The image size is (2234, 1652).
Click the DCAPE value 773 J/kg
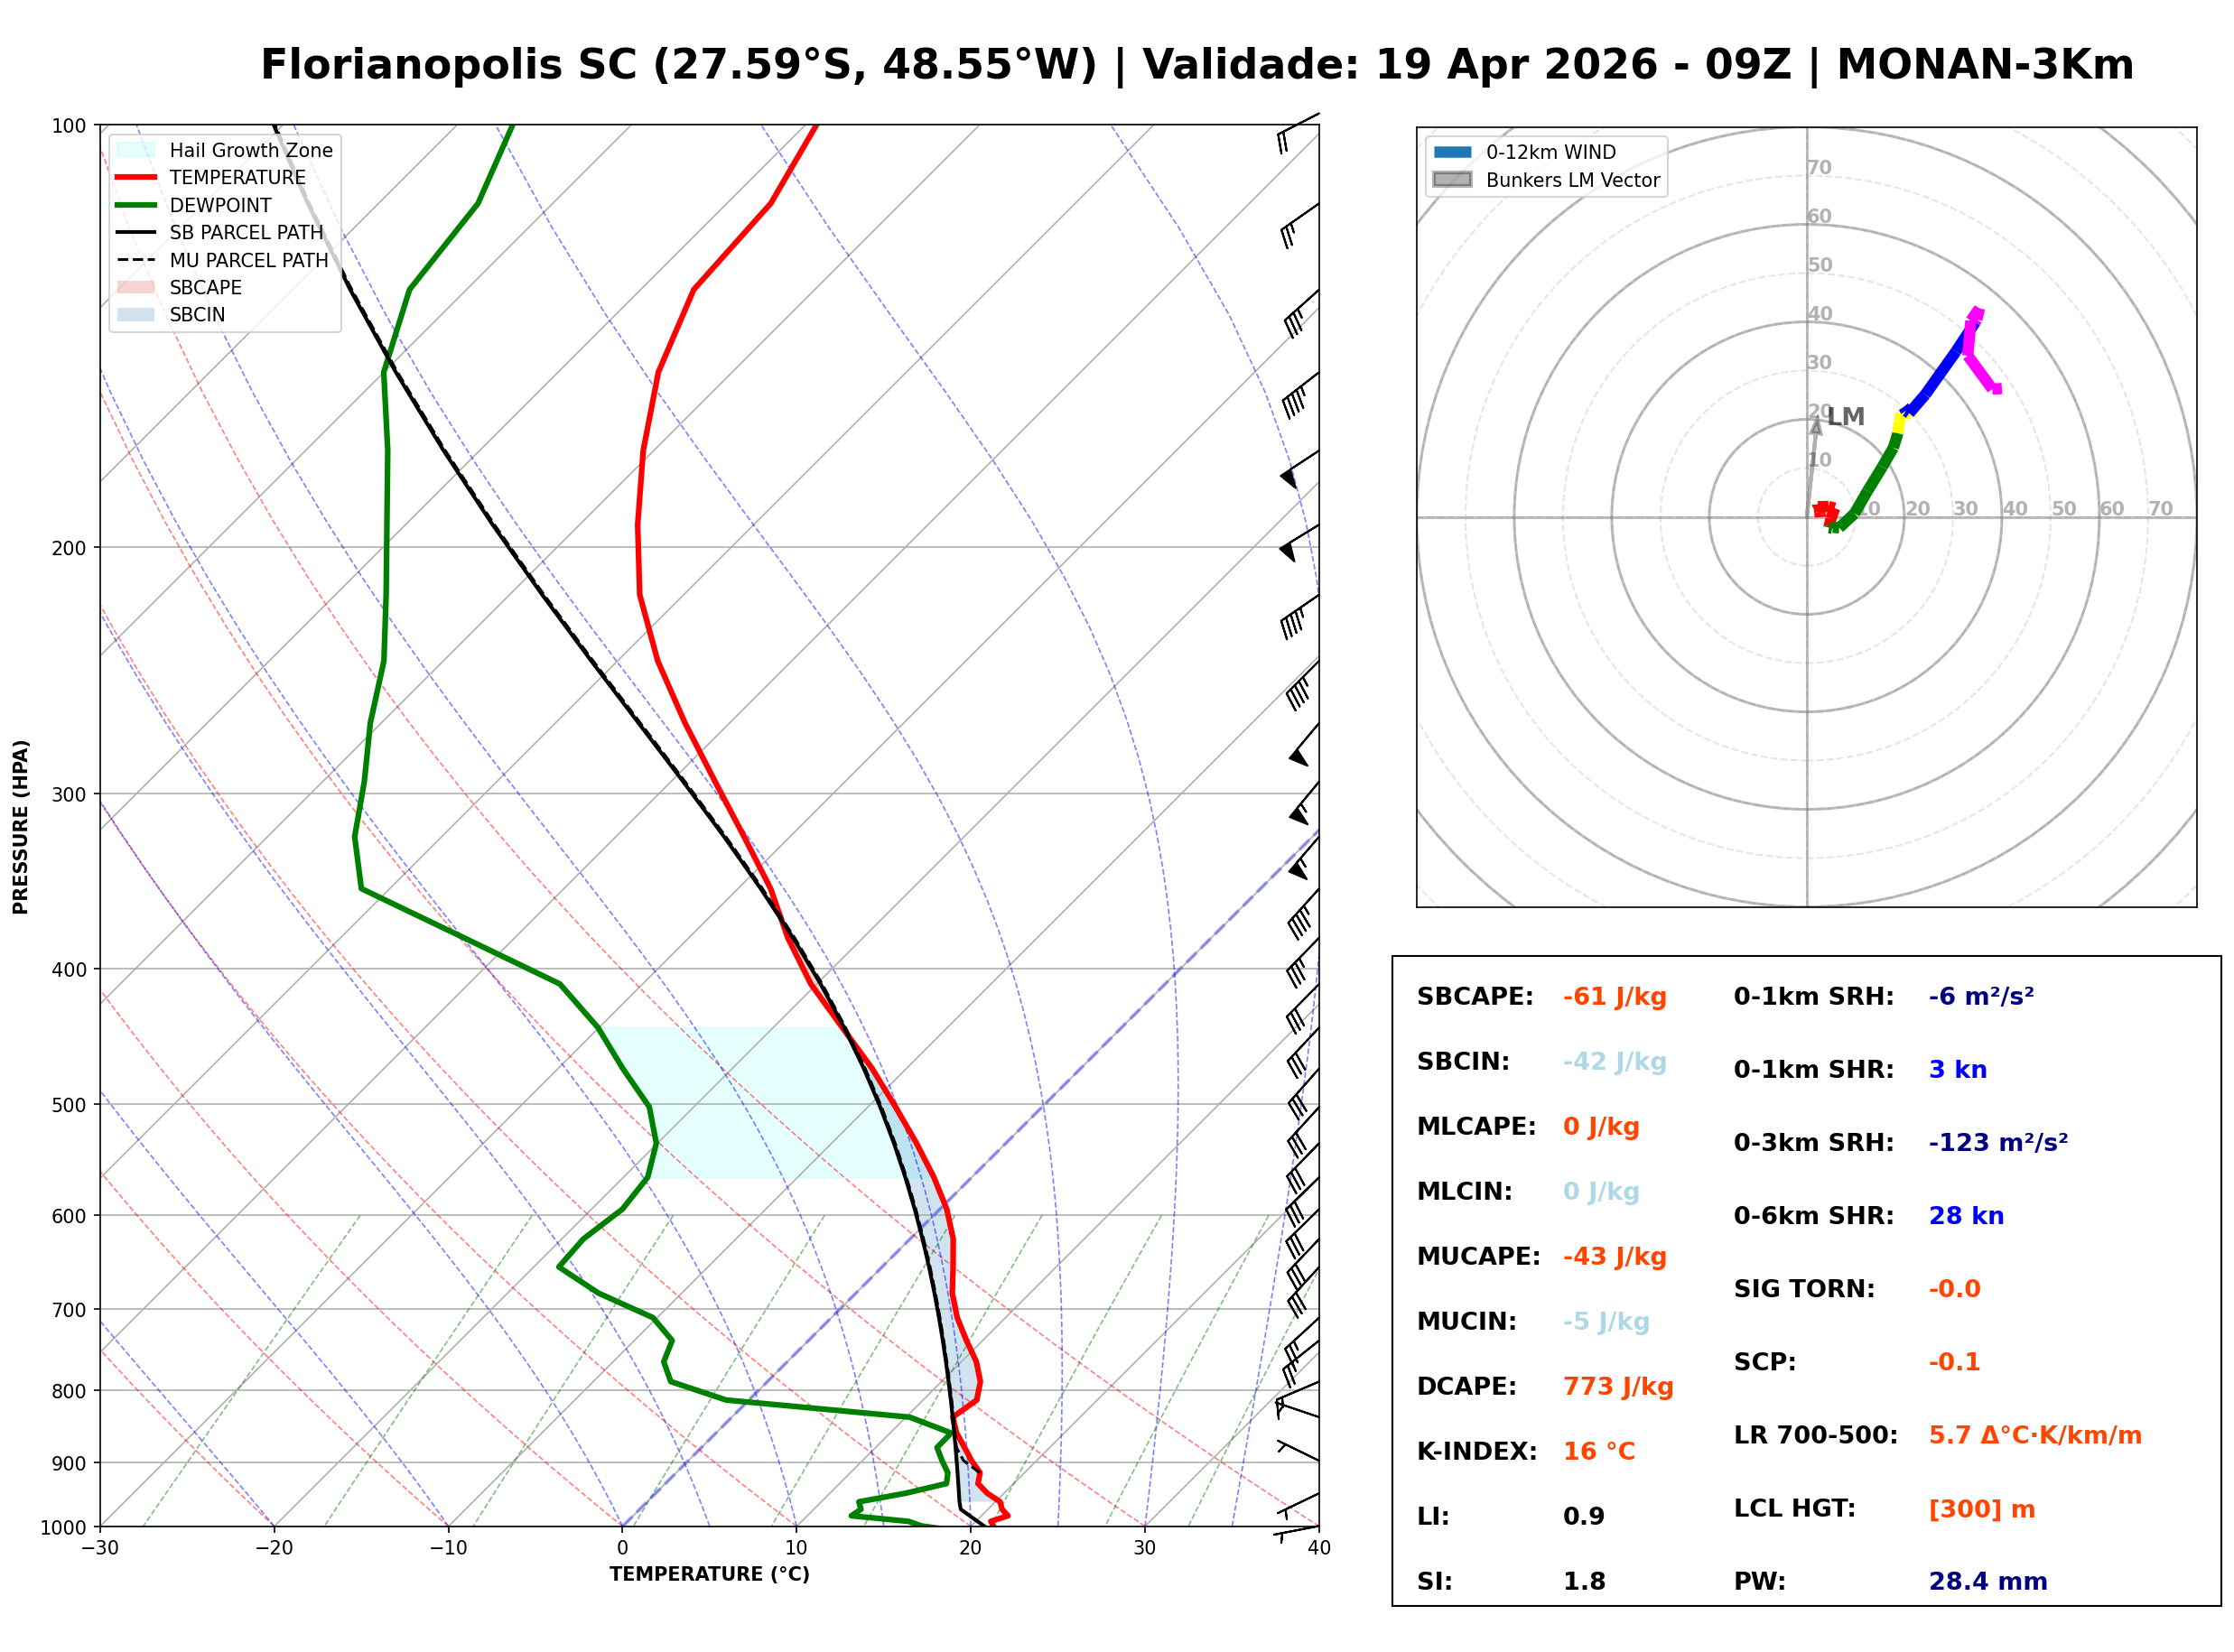click(1618, 1387)
